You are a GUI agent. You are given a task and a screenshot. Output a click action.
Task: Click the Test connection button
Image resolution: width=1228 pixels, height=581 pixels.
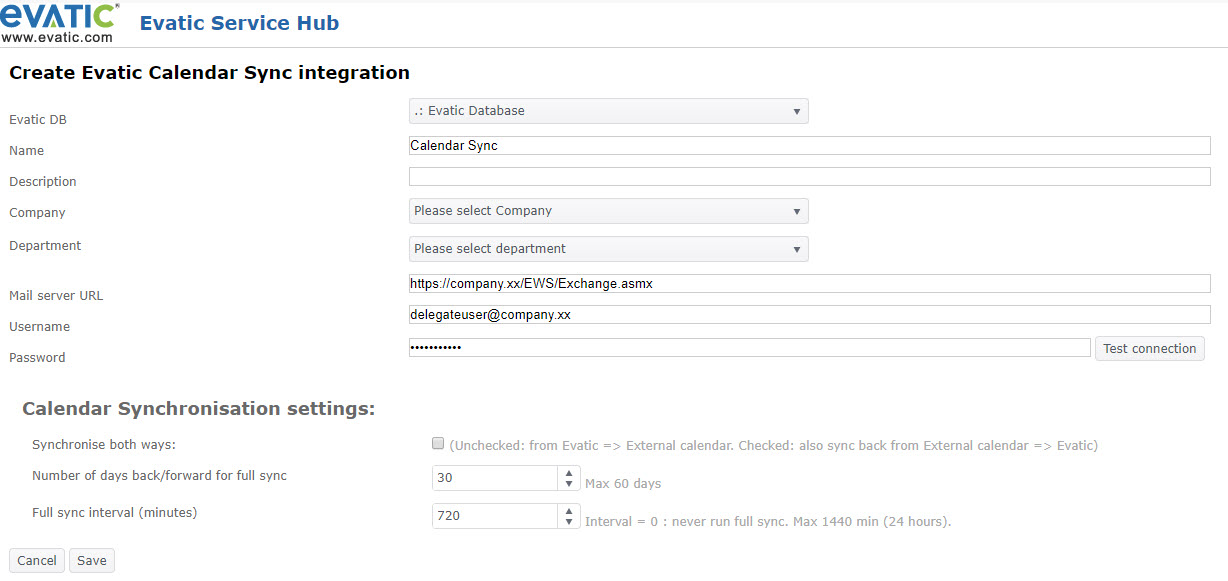click(1150, 349)
